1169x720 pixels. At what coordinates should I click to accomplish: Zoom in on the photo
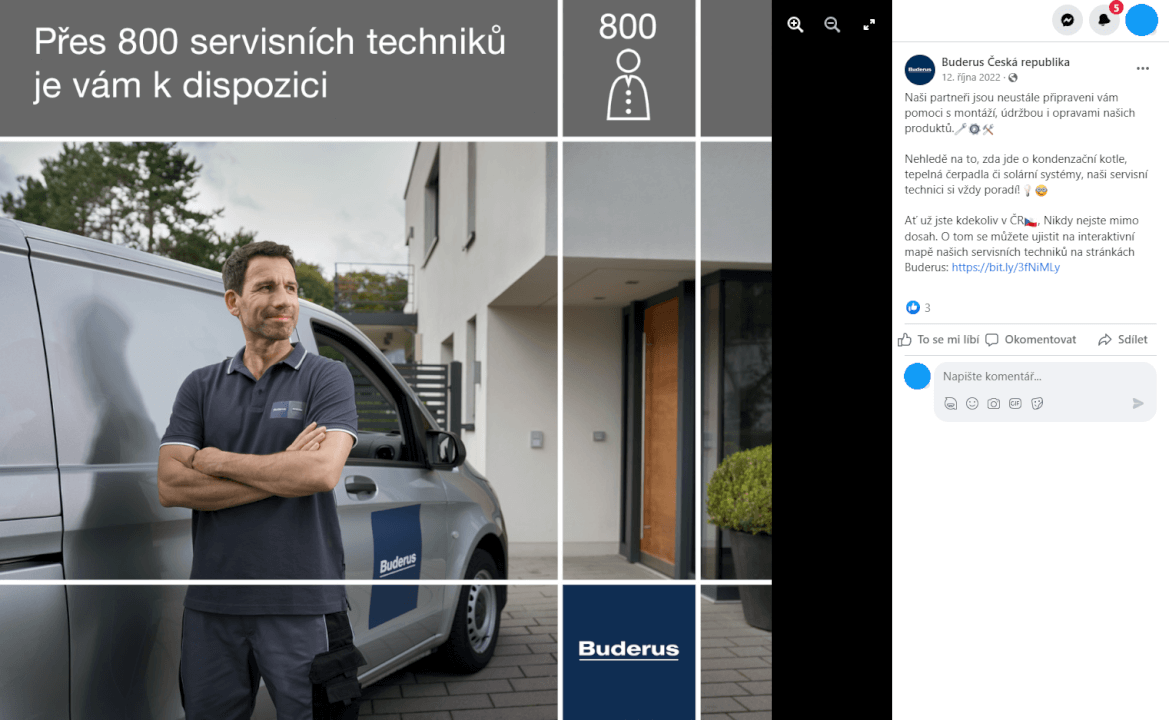pos(795,25)
